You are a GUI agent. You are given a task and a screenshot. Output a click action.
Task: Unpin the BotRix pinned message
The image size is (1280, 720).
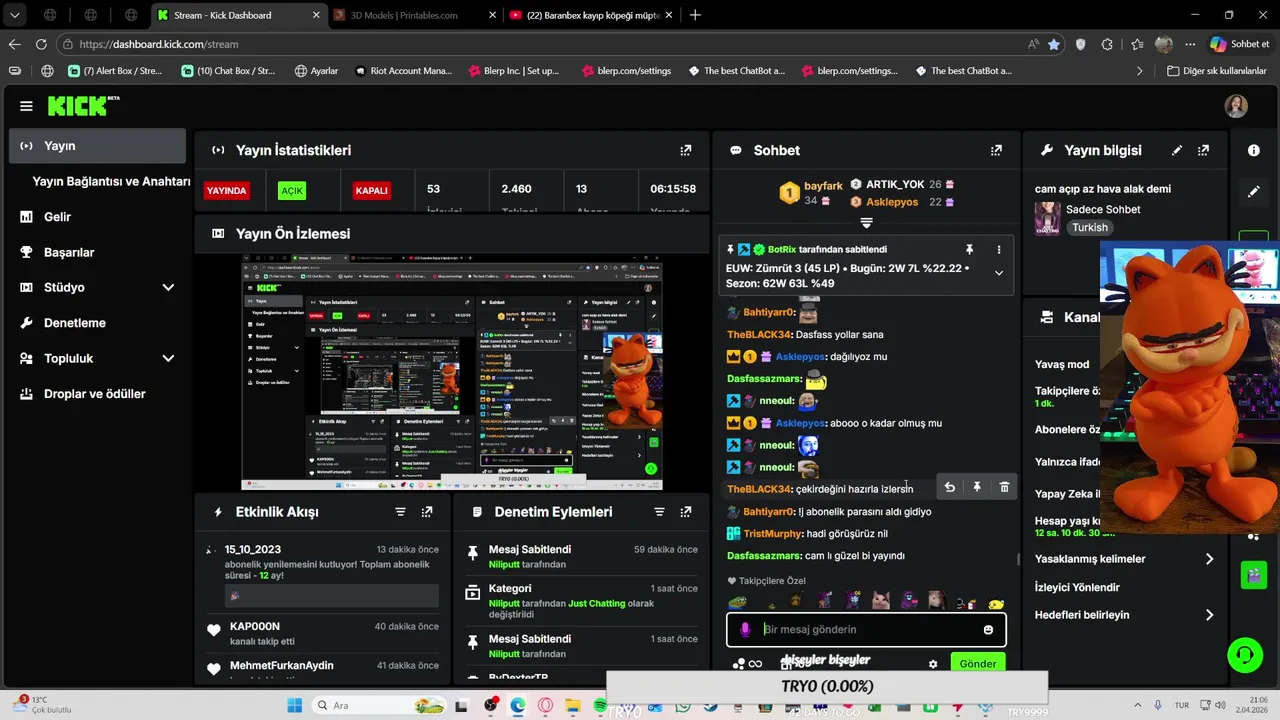969,249
